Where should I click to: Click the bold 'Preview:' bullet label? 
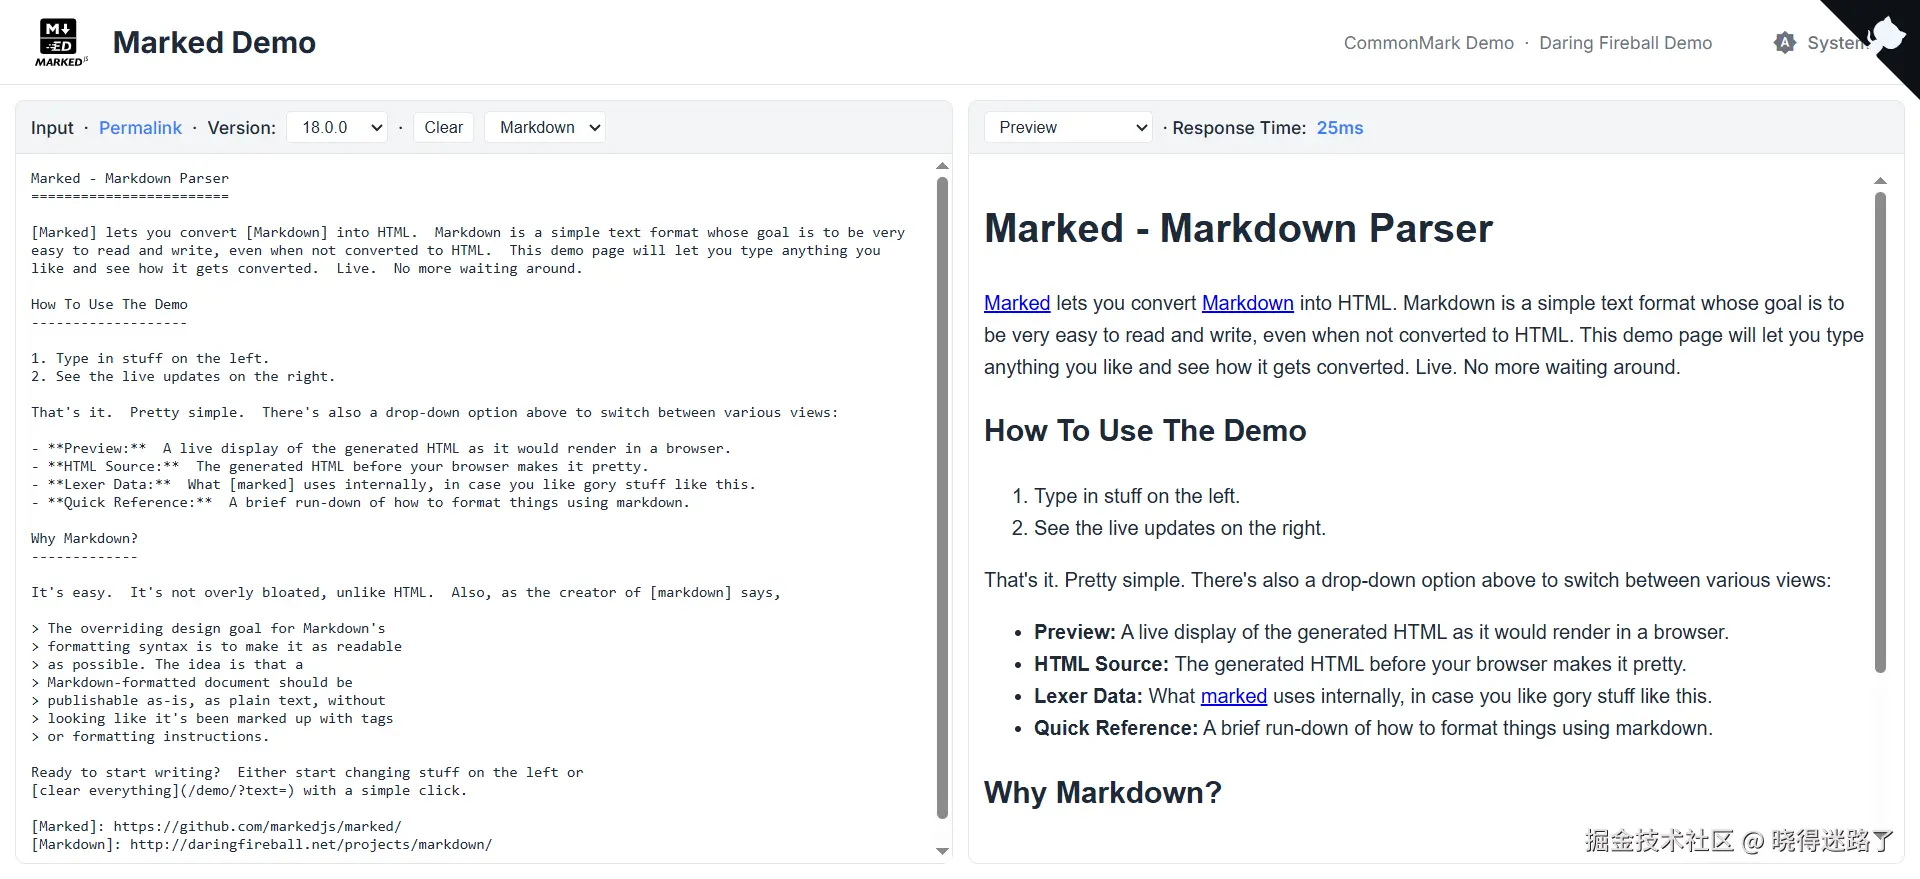(1075, 632)
